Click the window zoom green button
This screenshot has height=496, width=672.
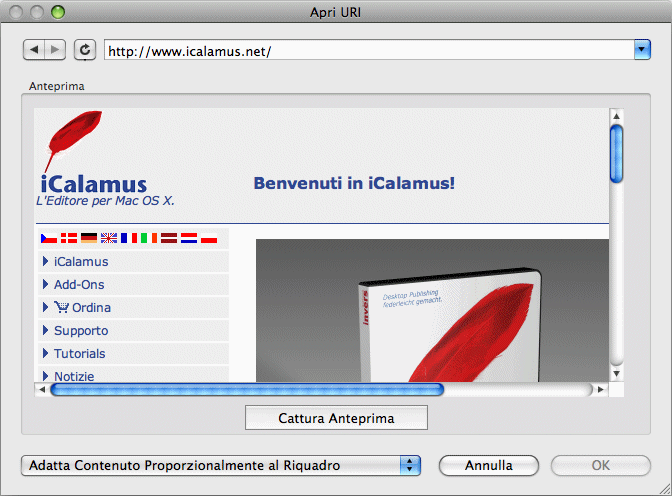58,12
